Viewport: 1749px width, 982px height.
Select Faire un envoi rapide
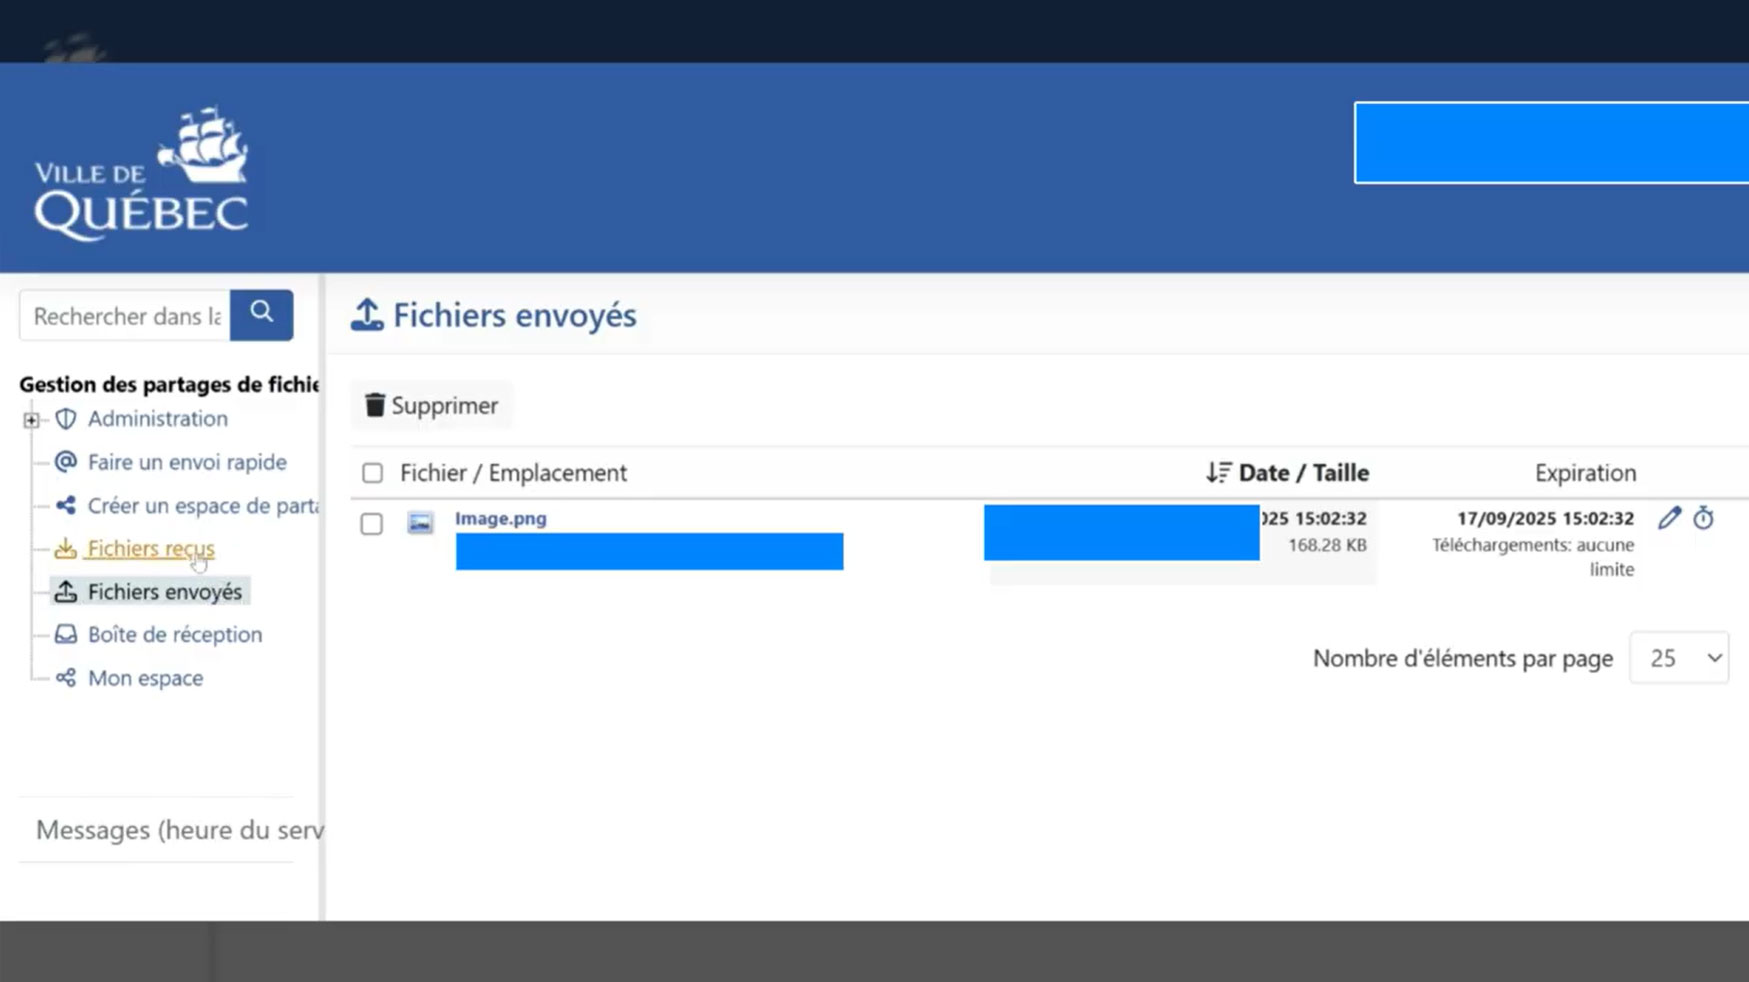tap(187, 462)
